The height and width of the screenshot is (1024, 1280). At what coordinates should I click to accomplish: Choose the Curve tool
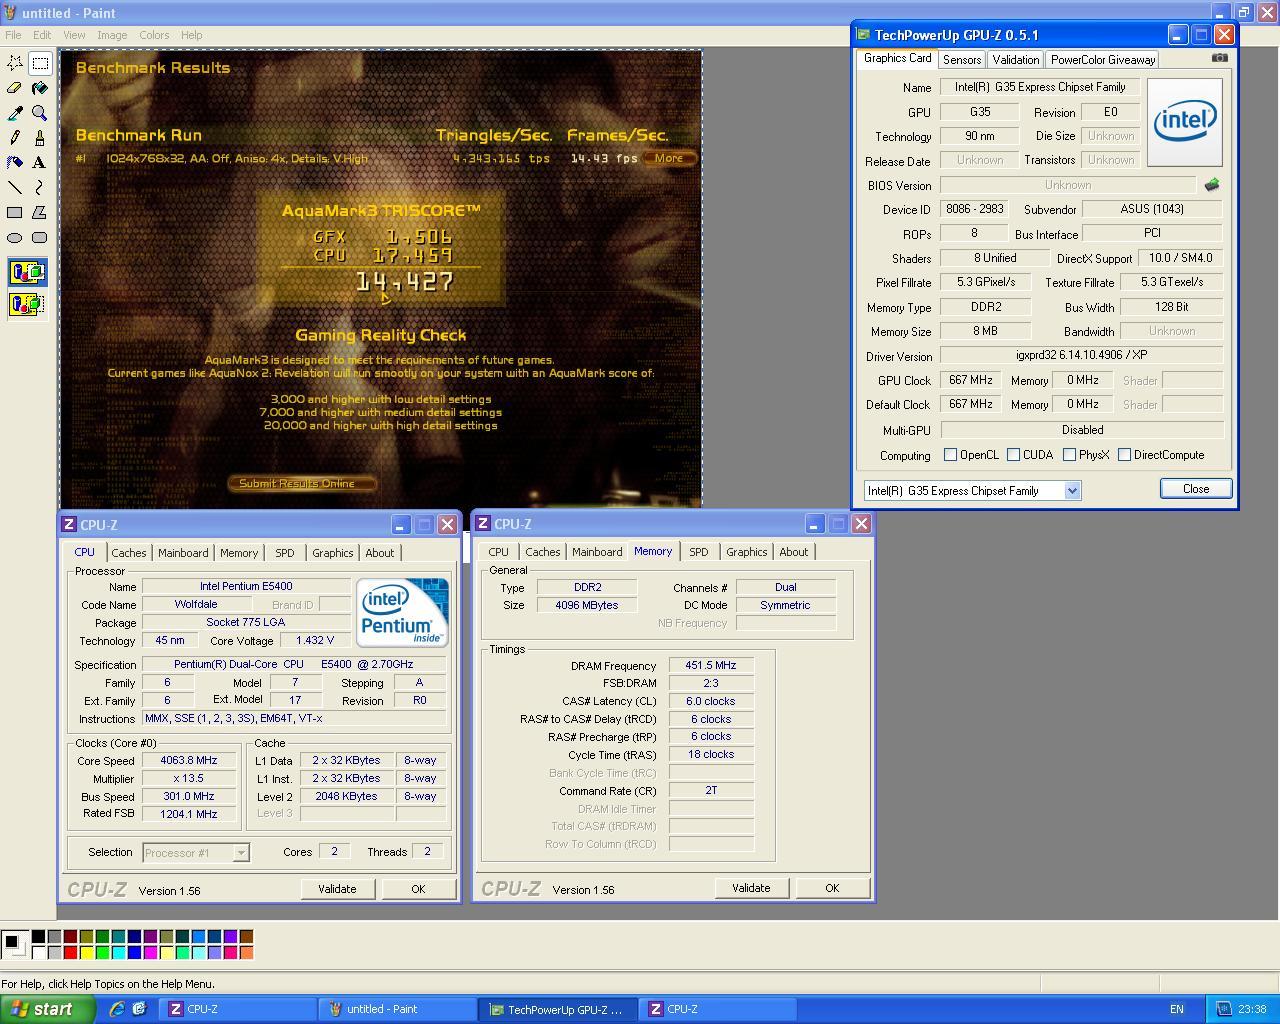[x=40, y=187]
